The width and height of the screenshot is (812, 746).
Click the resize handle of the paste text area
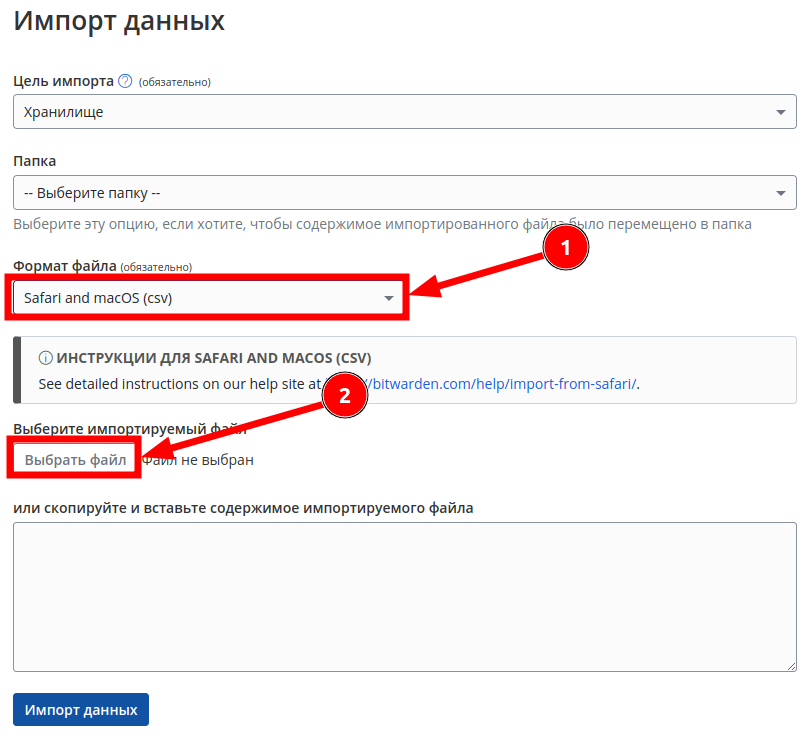790,664
